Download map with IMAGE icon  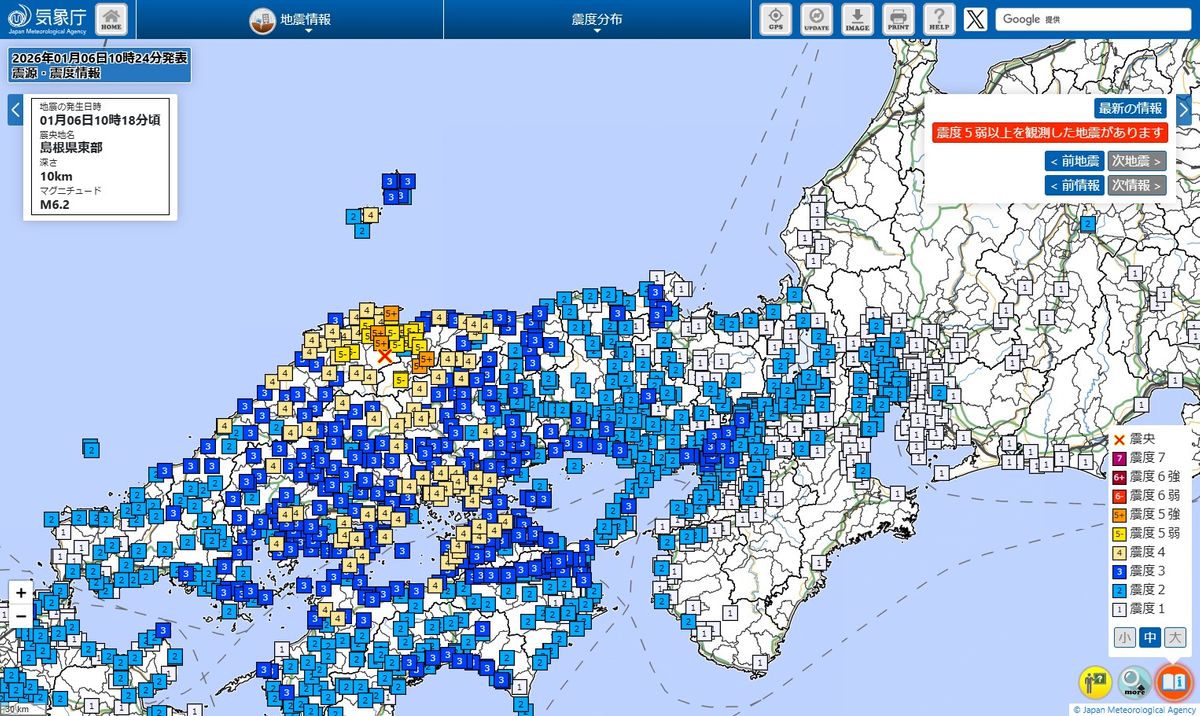858,19
